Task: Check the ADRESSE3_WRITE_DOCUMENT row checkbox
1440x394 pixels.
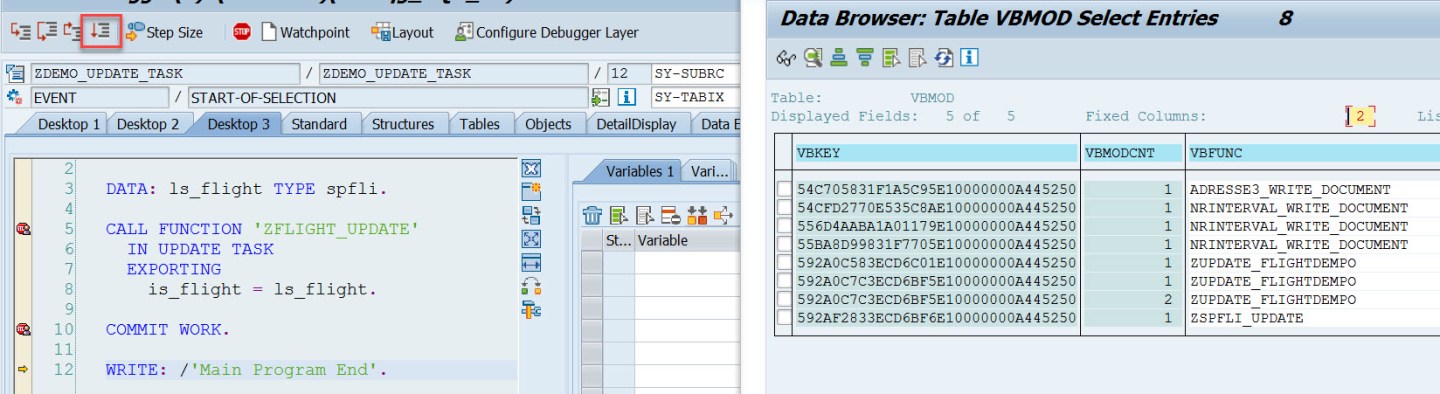Action: [784, 189]
